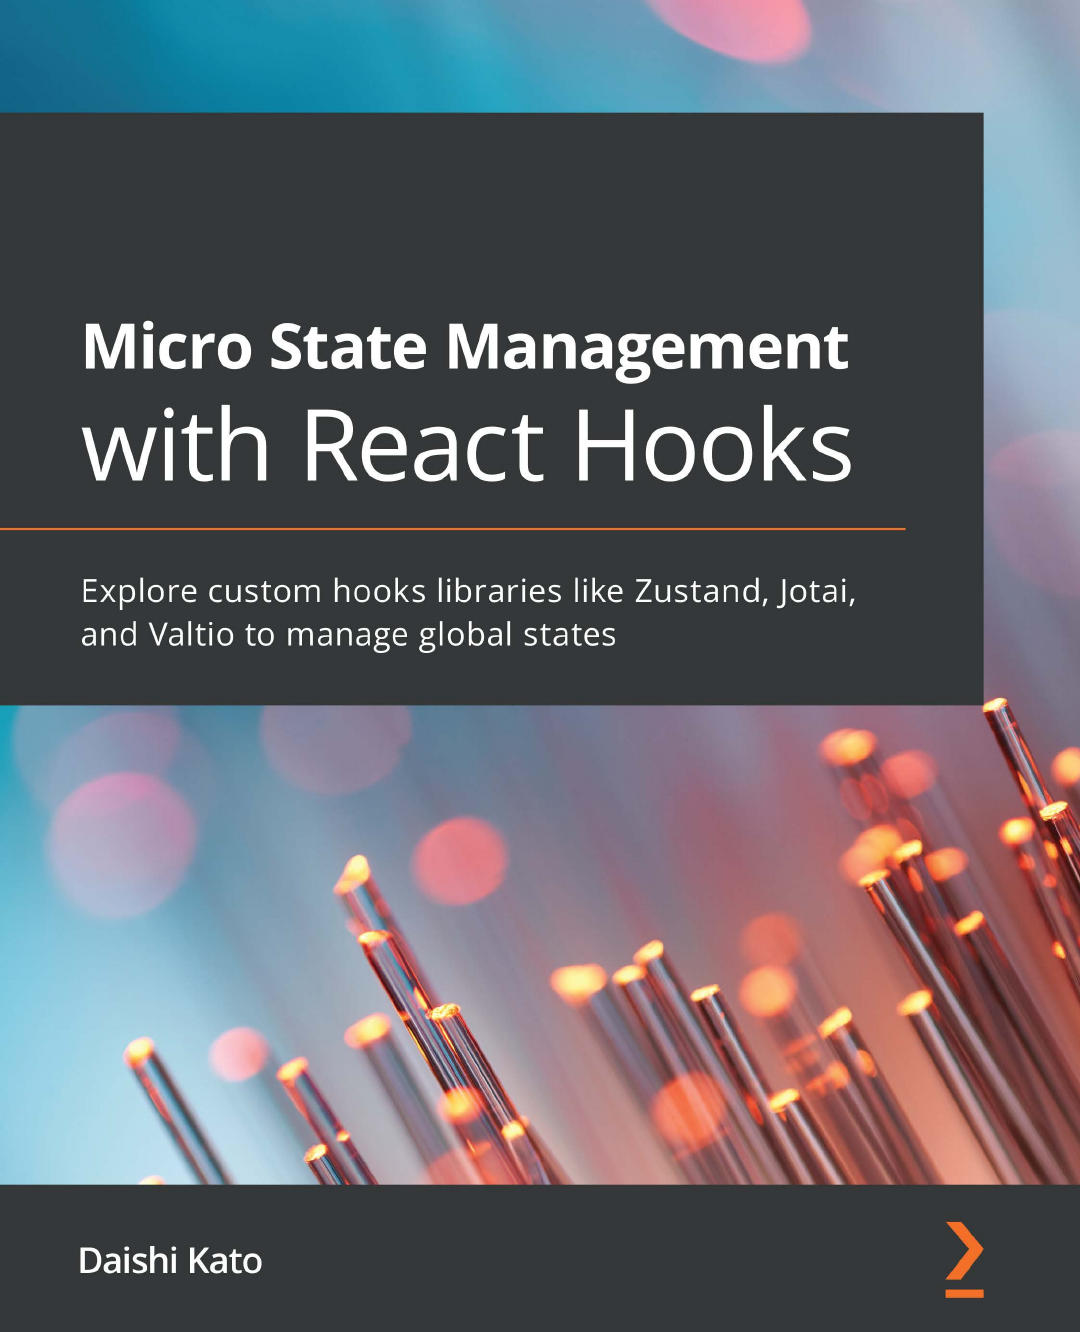
Task: Click the orange horizontal divider line
Action: [452, 528]
